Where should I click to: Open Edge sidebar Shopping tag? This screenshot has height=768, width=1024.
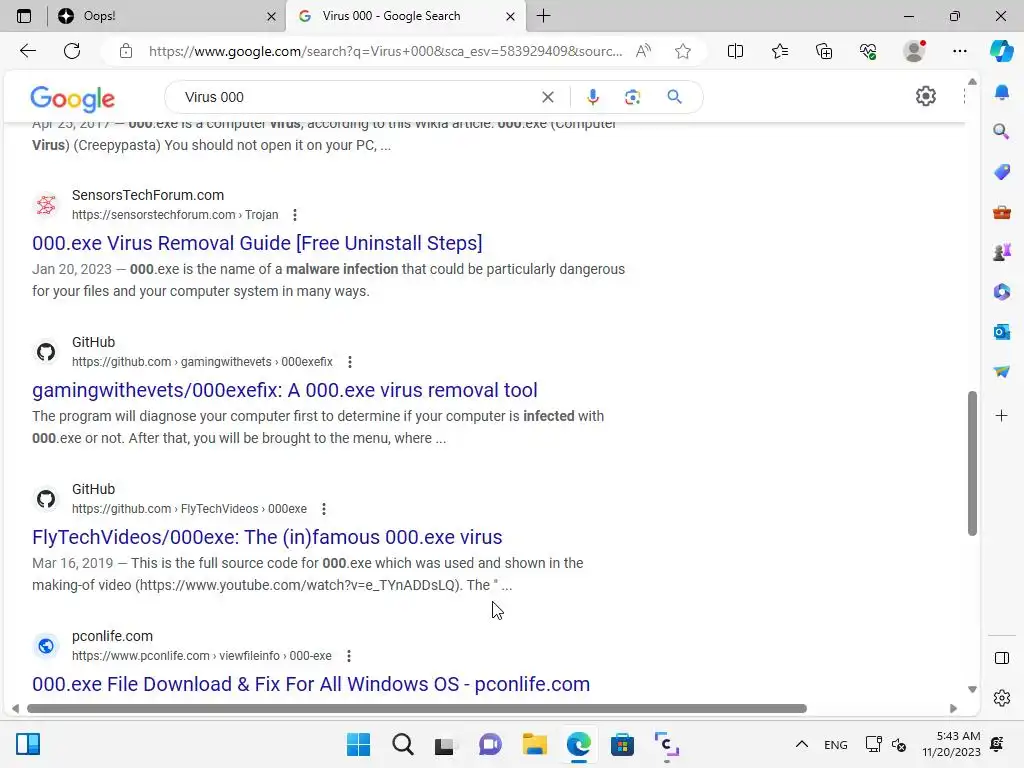coord(1002,172)
